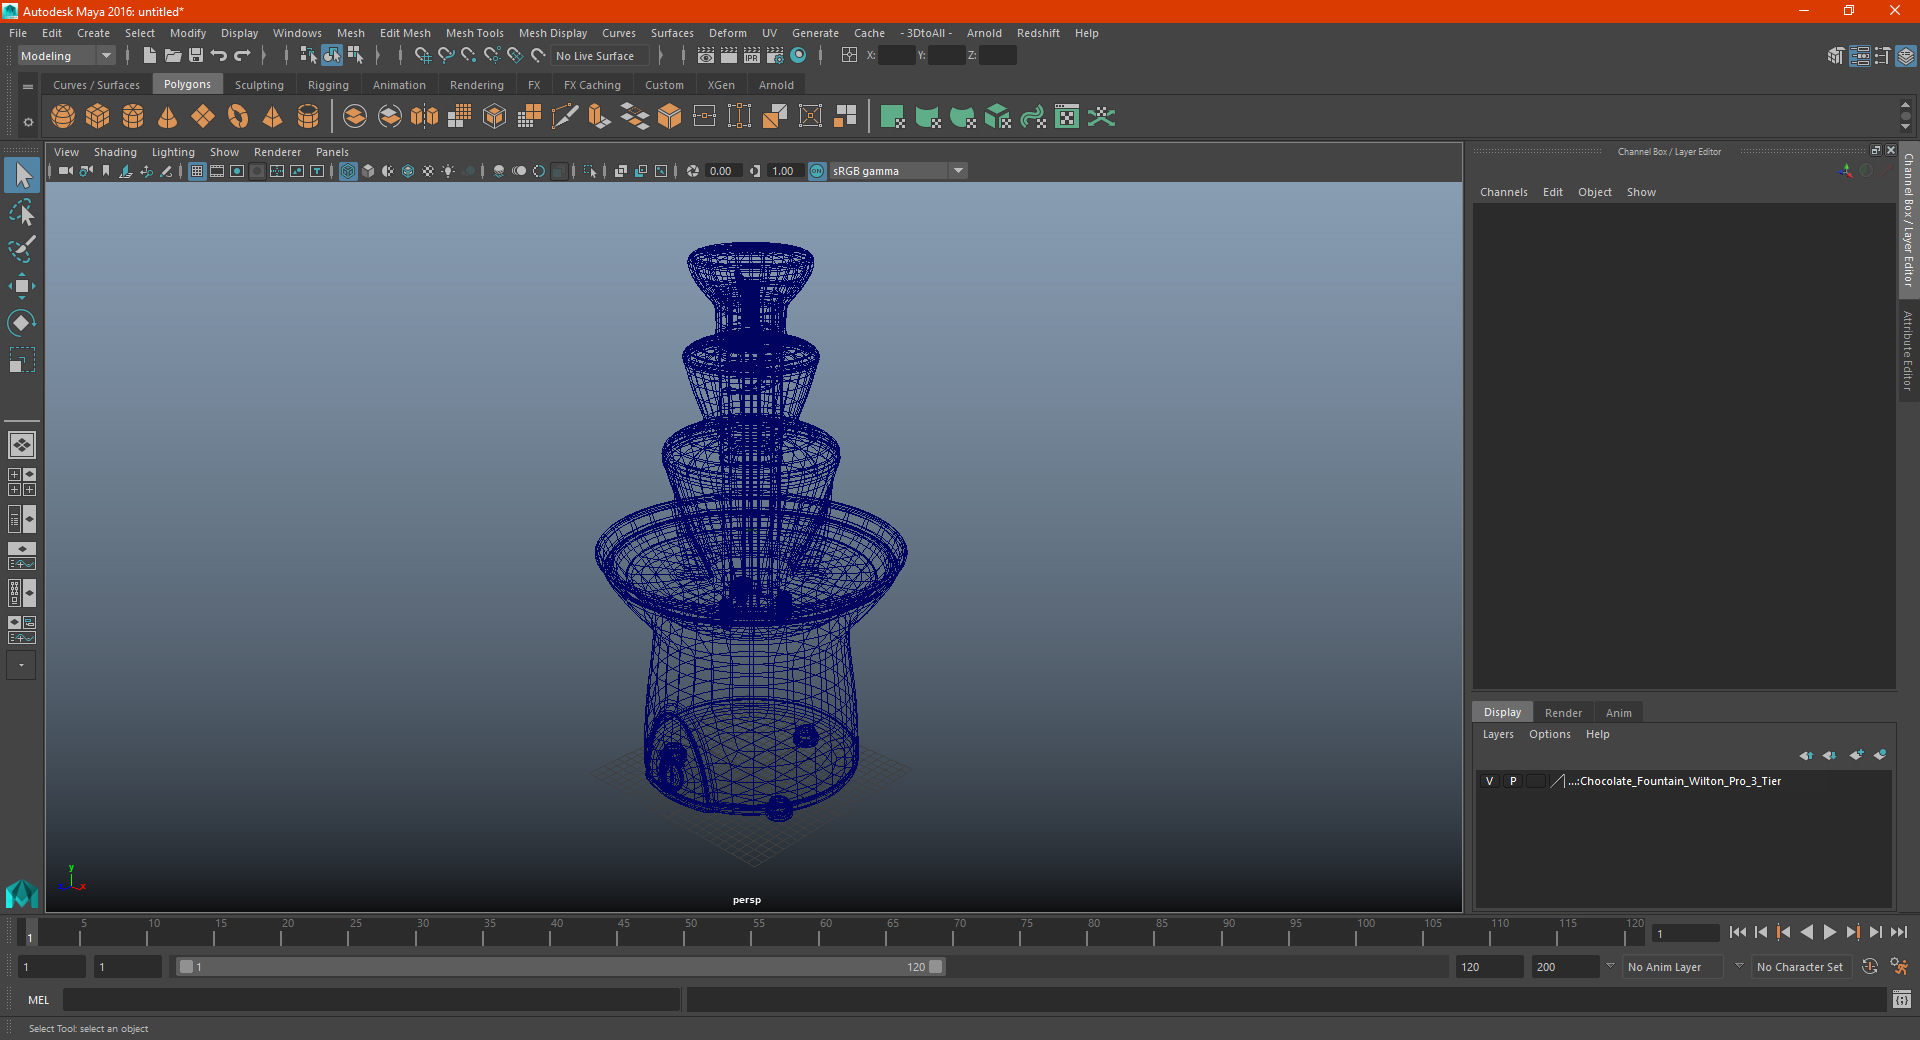Click the Redo arrow icon

pos(242,56)
